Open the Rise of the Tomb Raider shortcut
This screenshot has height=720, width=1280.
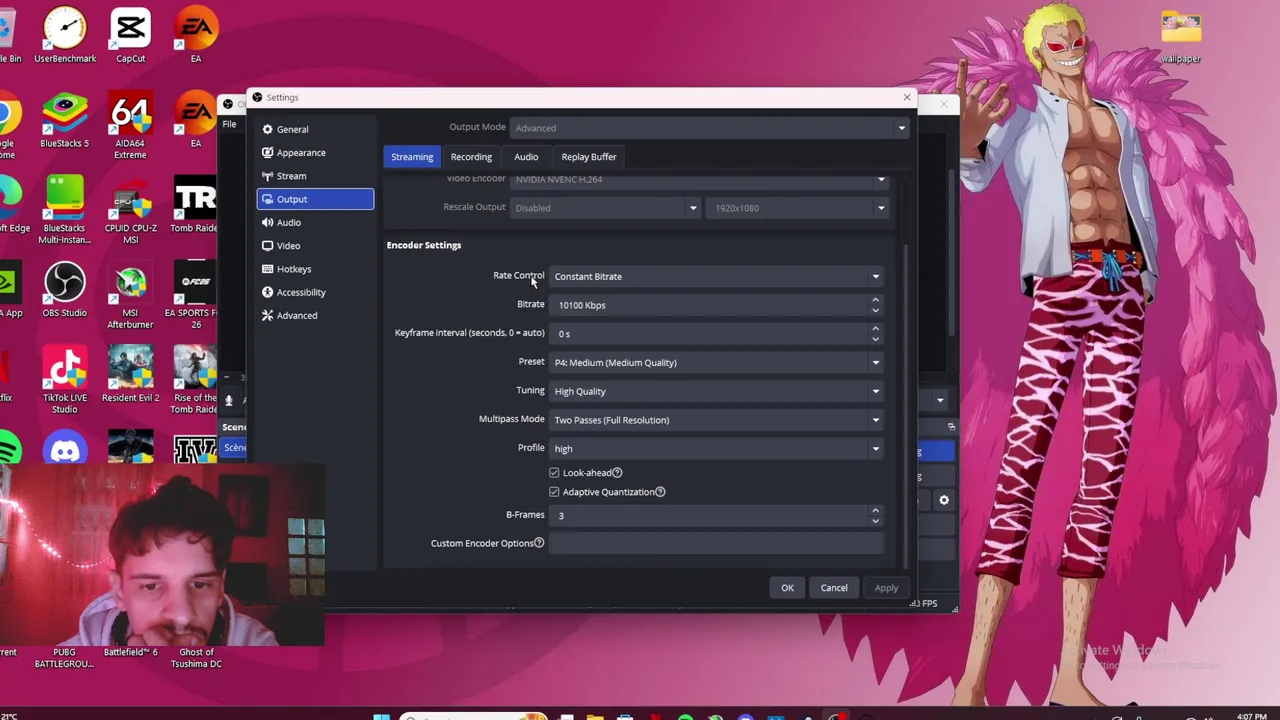[195, 380]
